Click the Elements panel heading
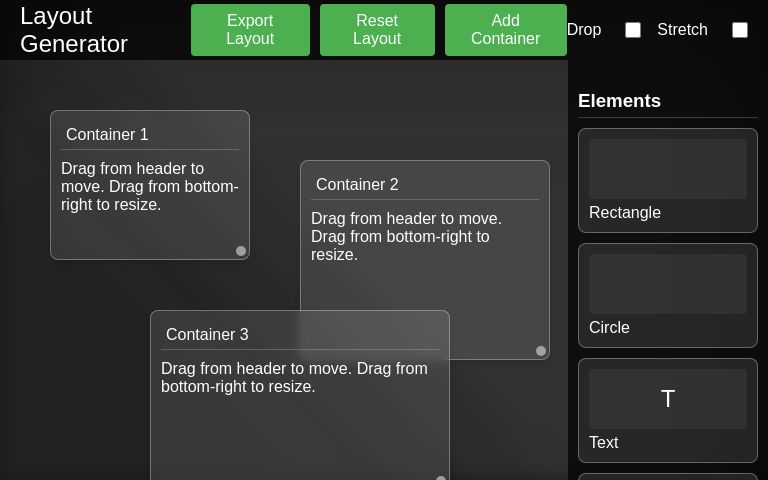This screenshot has width=768, height=480. pyautogui.click(x=619, y=101)
